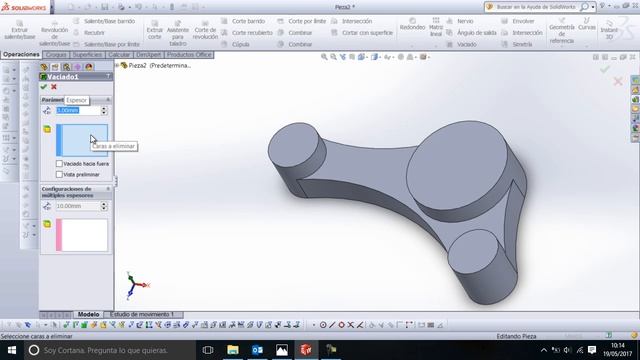Select Cúpula dome tool
Screen dimensions: 640x360
236,44
